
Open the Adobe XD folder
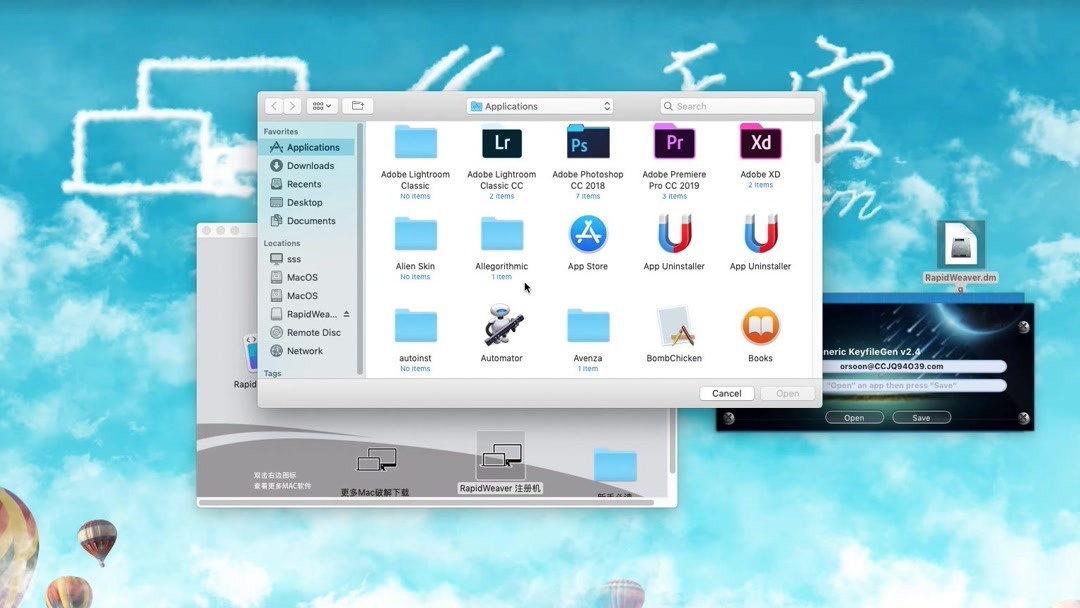click(759, 143)
